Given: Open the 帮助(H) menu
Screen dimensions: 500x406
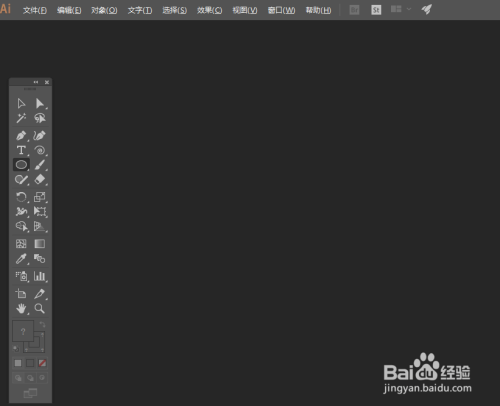Looking at the screenshot, I should pyautogui.click(x=318, y=10).
